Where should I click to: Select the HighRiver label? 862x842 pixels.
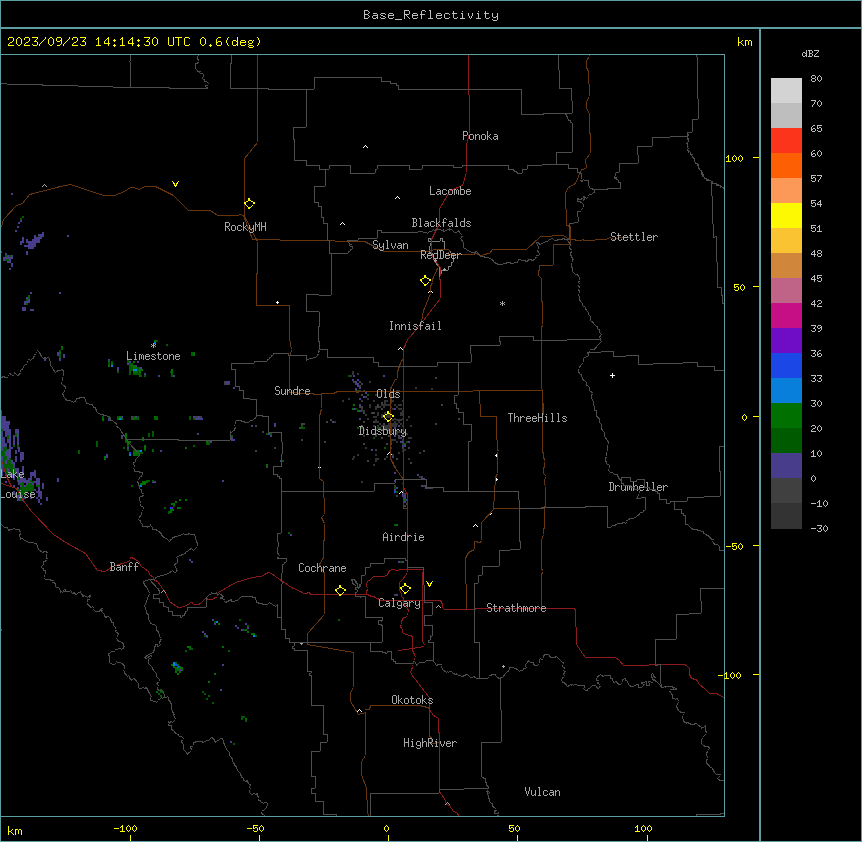click(x=430, y=743)
